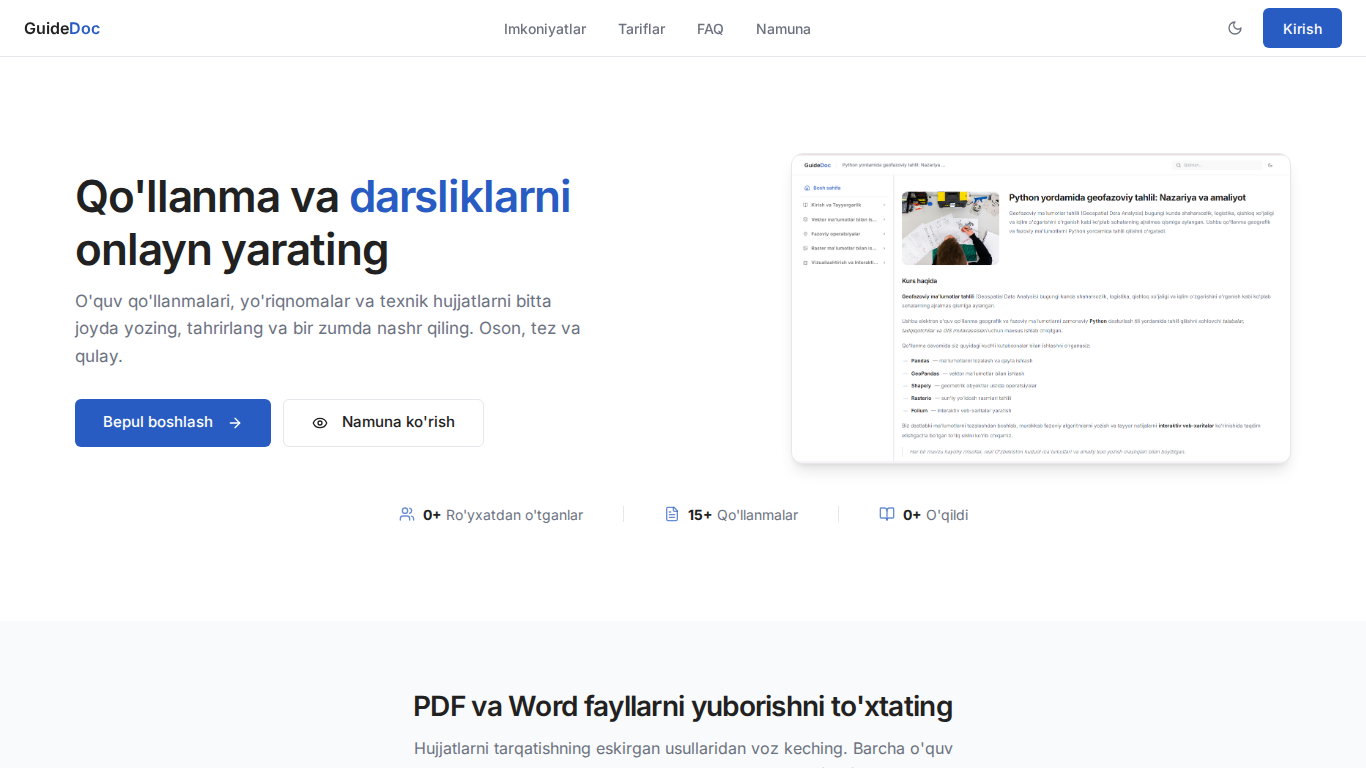Click the Namuna ko'rish button
Image resolution: width=1366 pixels, height=768 pixels.
click(383, 423)
